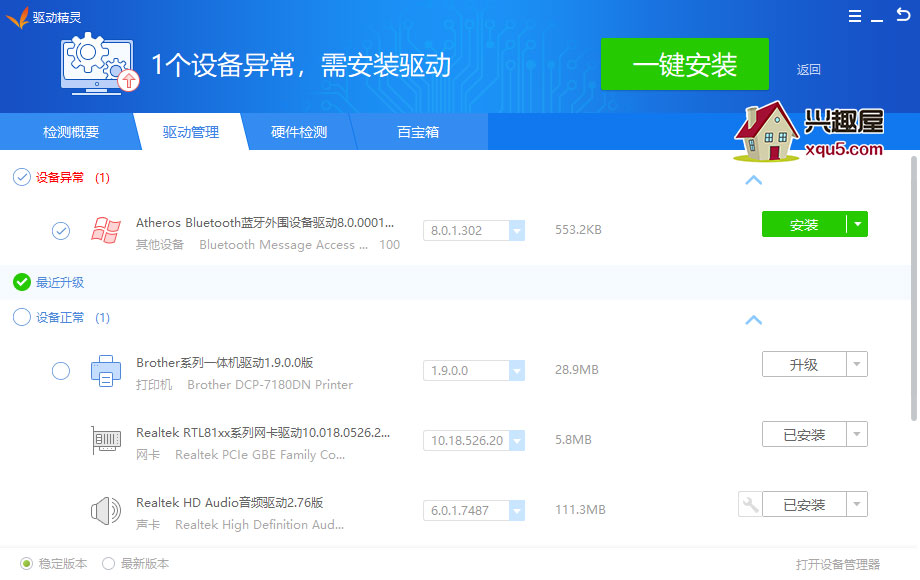Click the Realtek RTL81xx network driver title
The image size is (920, 580).
(x=263, y=432)
